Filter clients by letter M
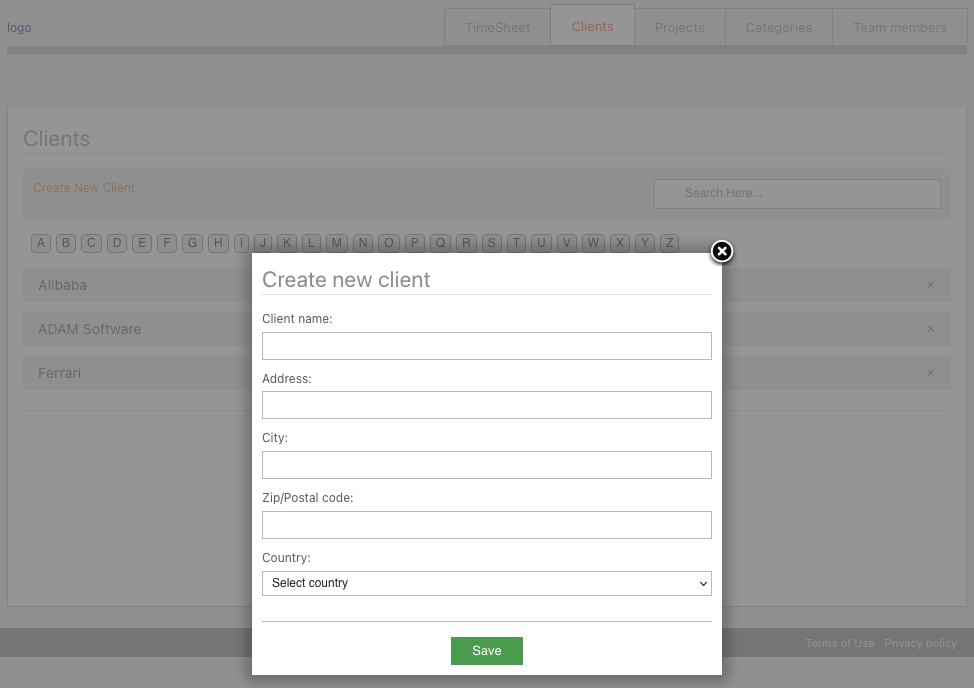Image resolution: width=974 pixels, height=688 pixels. [x=337, y=243]
